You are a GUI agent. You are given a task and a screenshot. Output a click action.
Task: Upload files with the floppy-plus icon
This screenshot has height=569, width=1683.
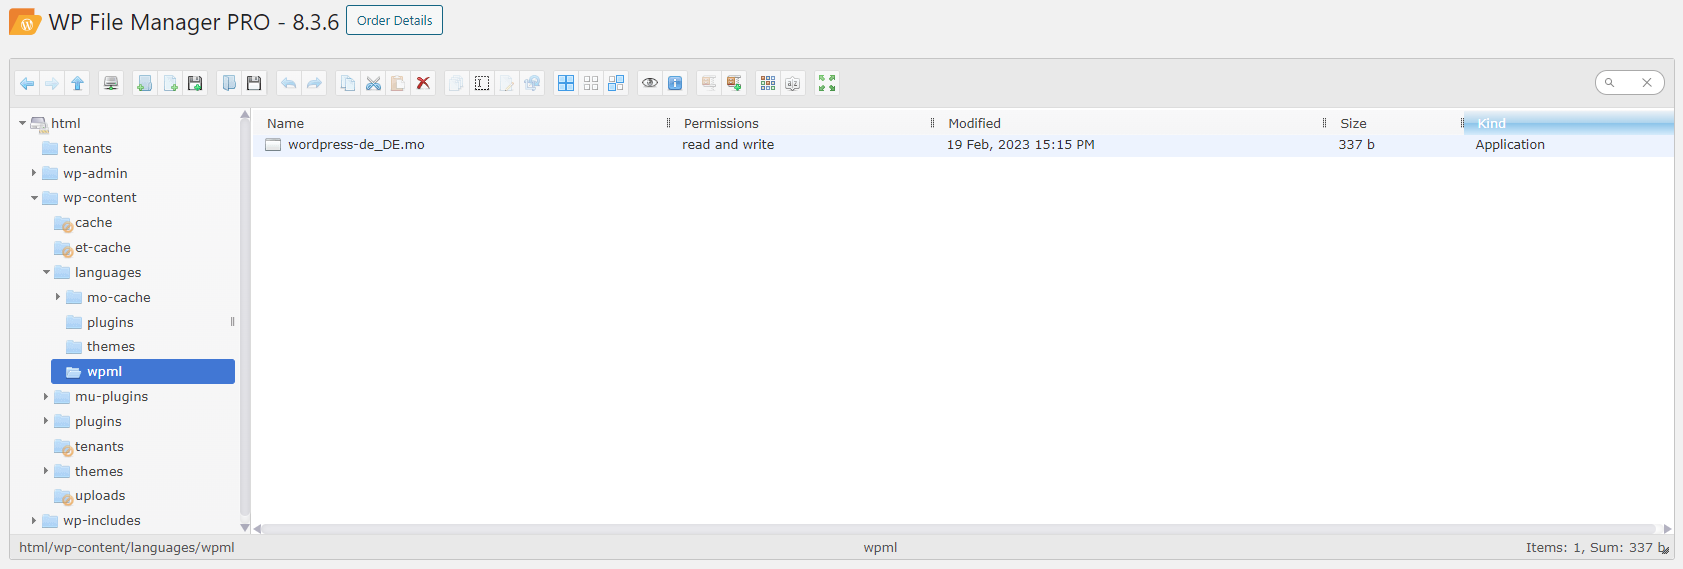(x=195, y=83)
